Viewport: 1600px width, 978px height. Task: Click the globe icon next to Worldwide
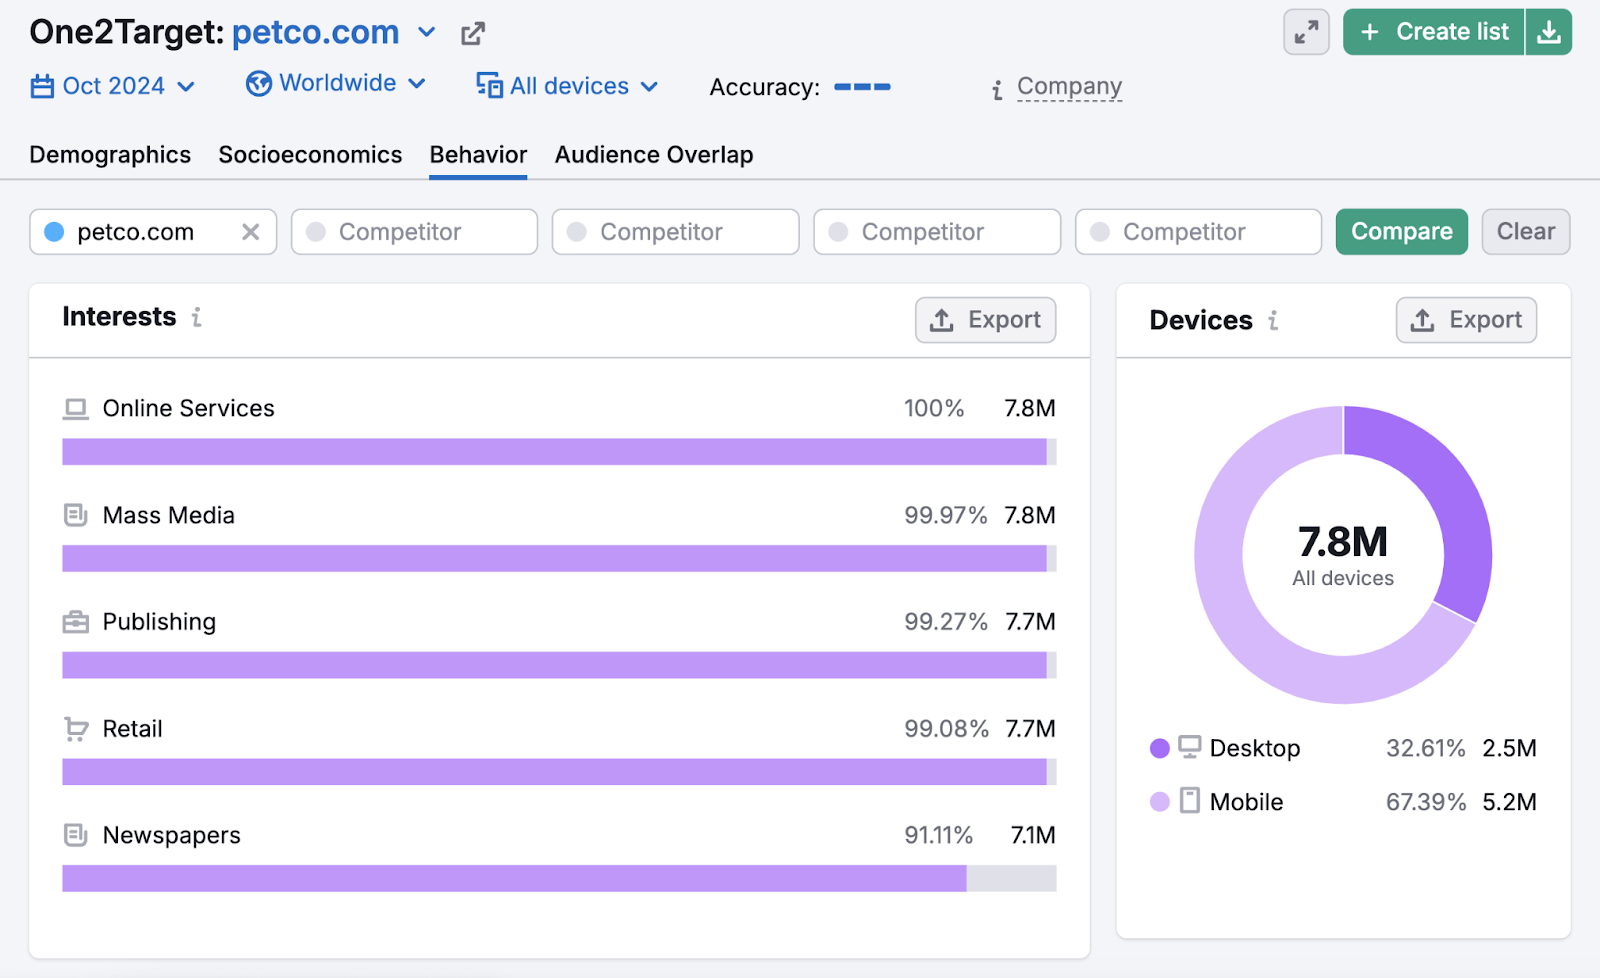[259, 84]
